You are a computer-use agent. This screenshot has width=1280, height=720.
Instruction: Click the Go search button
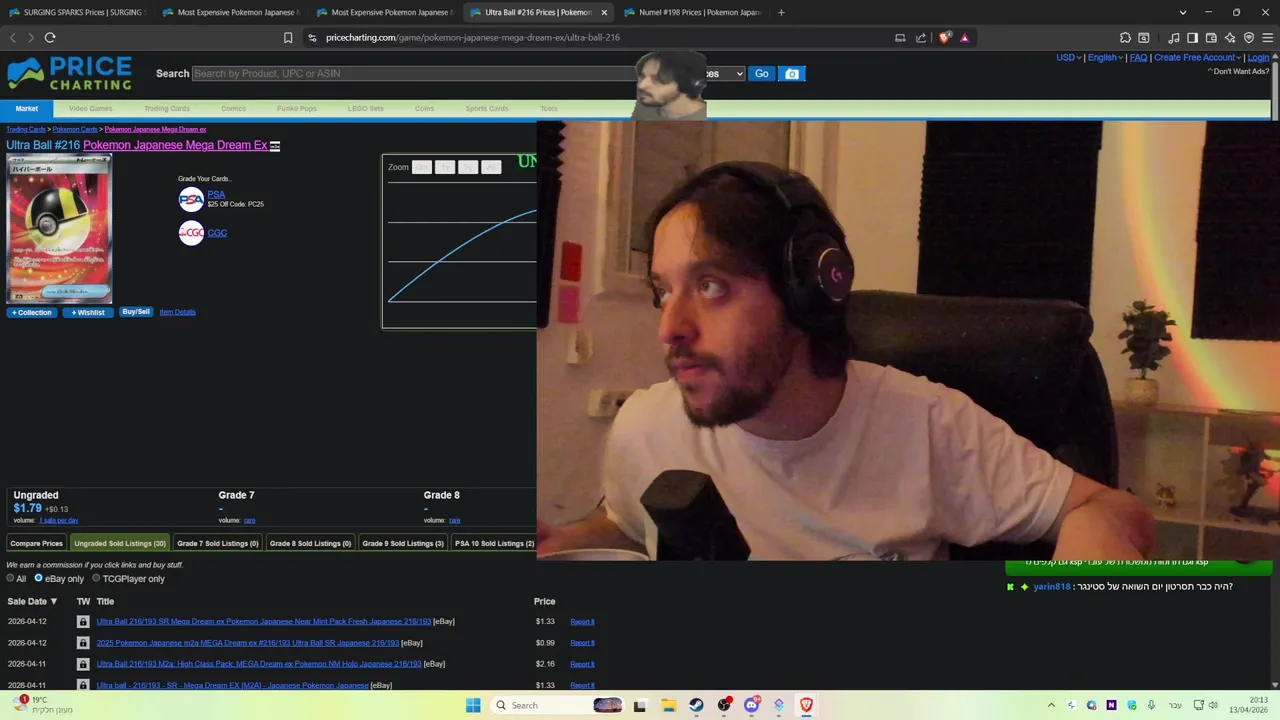point(762,74)
